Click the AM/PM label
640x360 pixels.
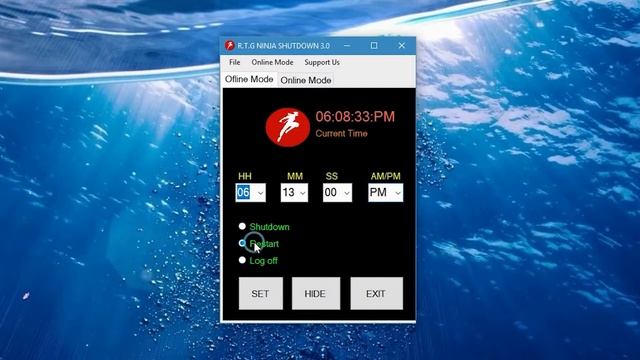pos(385,176)
